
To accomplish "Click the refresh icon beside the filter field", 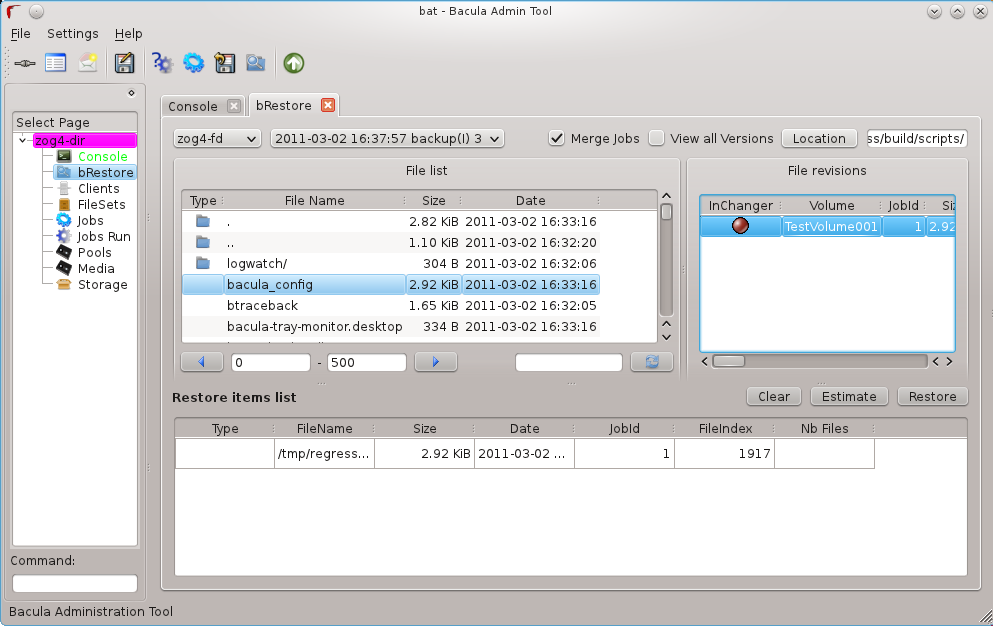I will point(651,362).
